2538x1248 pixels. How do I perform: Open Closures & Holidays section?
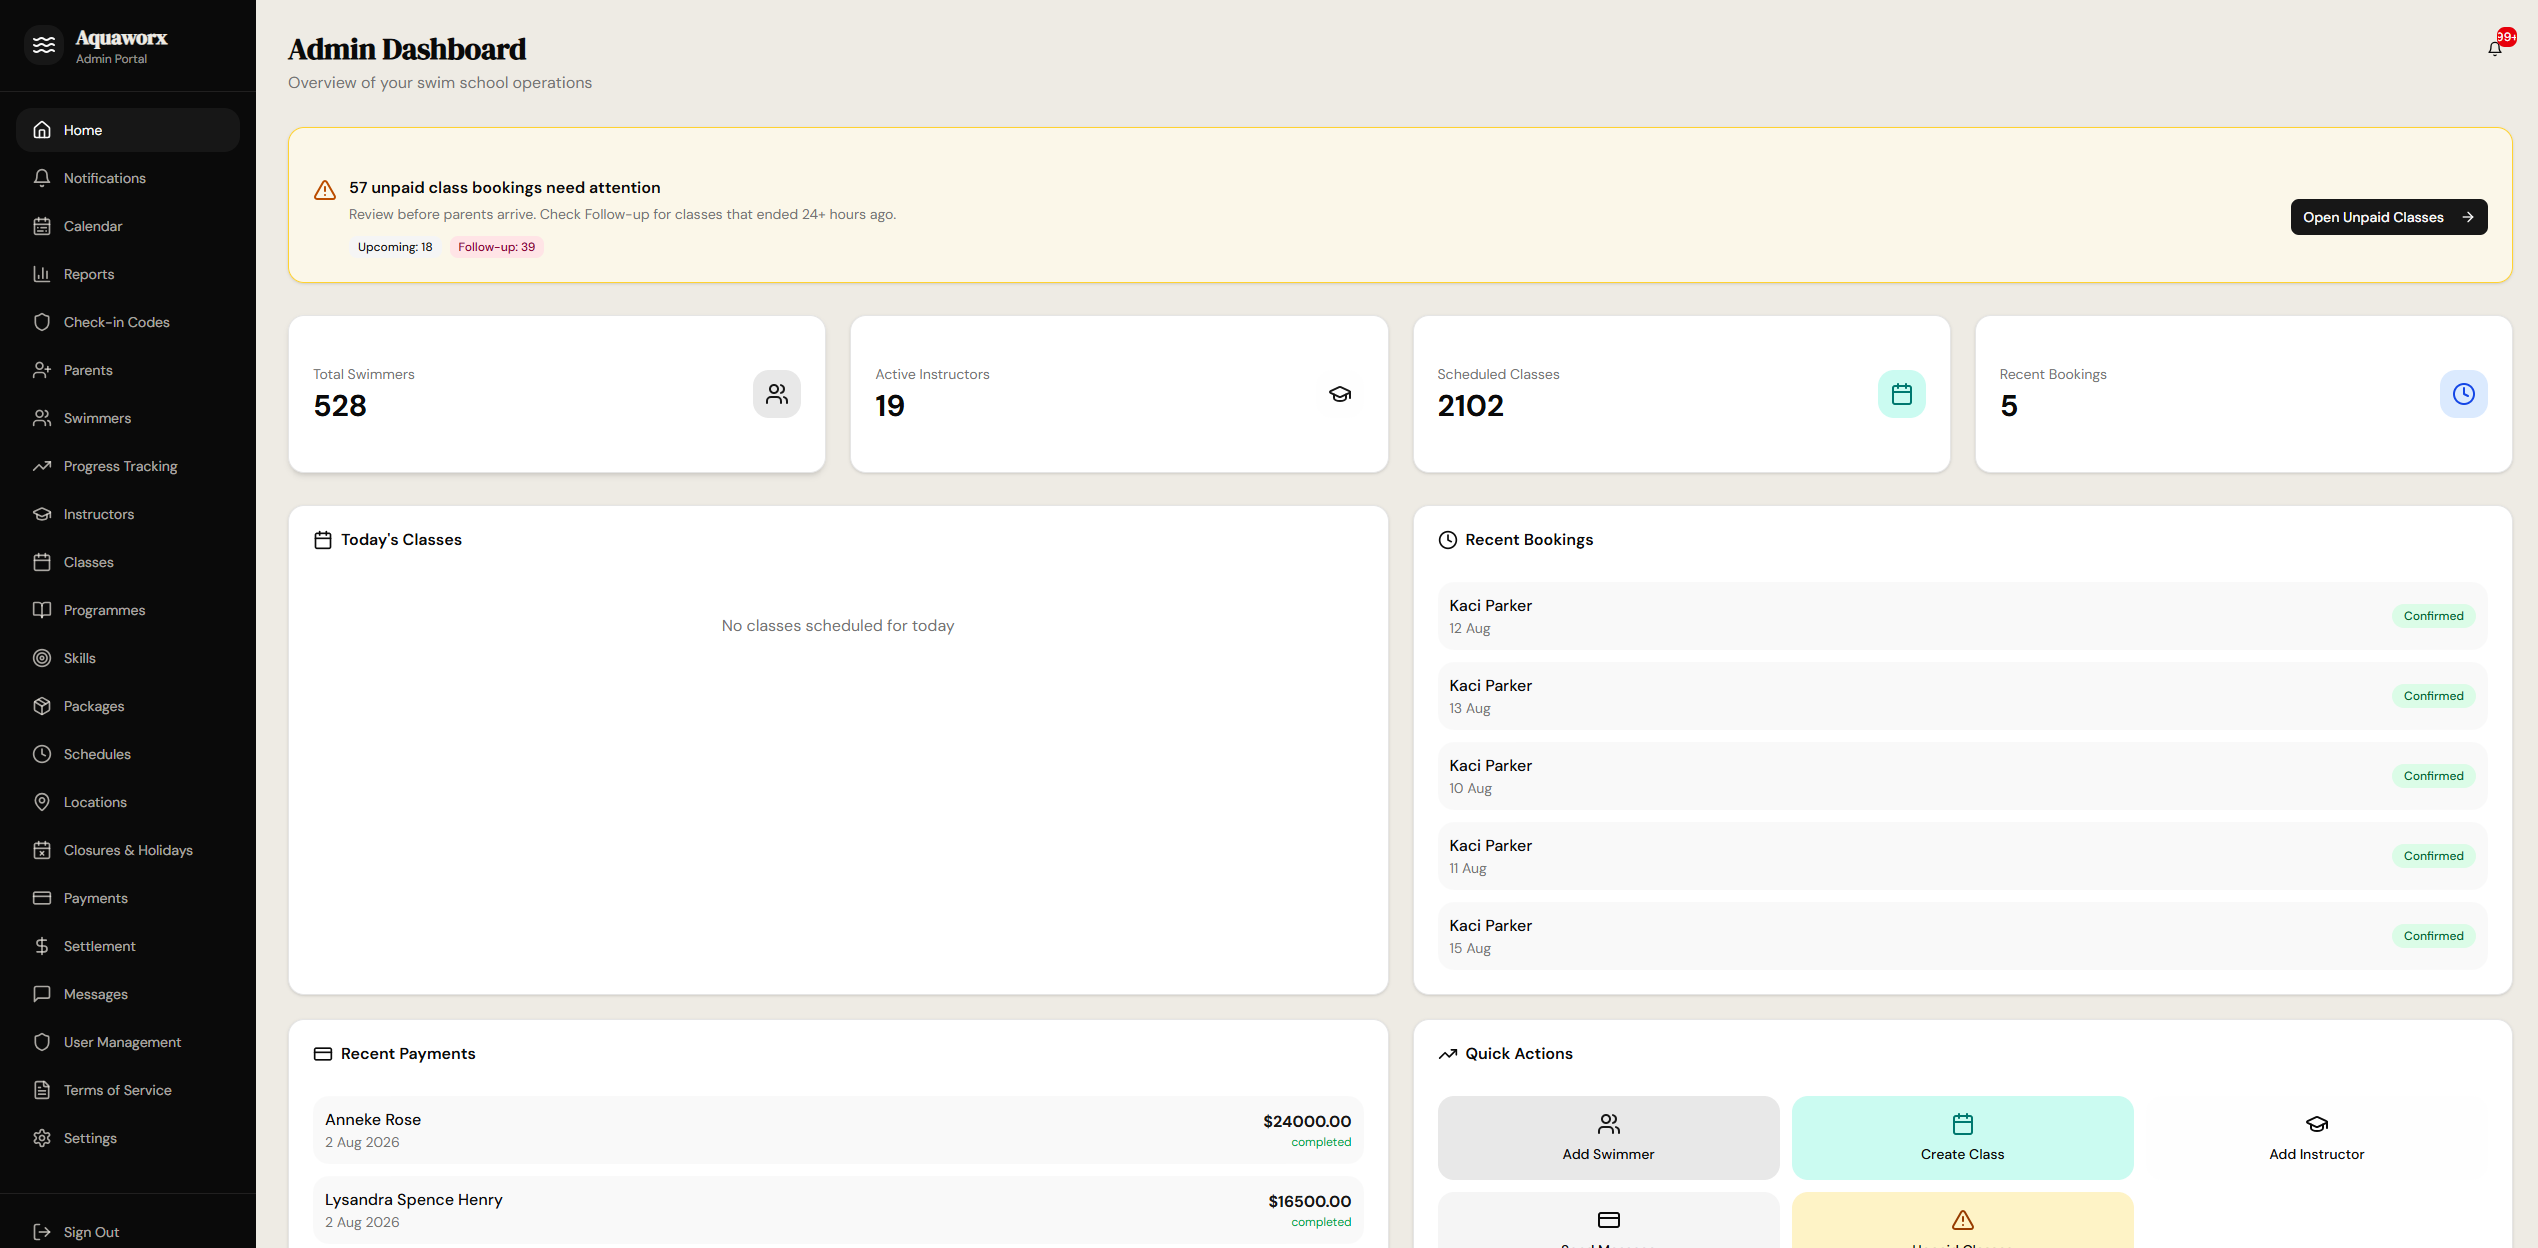(128, 850)
